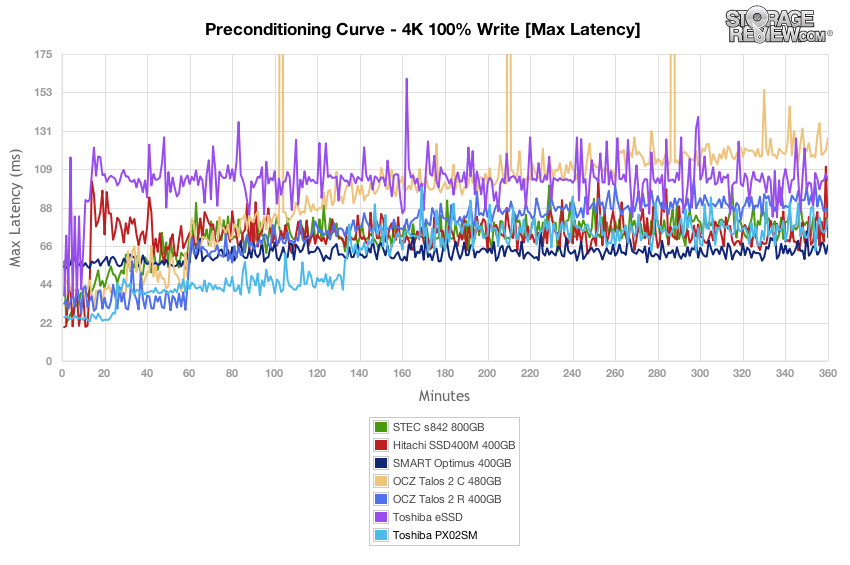This screenshot has width=850, height=565.
Task: Click the SMART Optimus navy legend swatch
Action: 381,463
